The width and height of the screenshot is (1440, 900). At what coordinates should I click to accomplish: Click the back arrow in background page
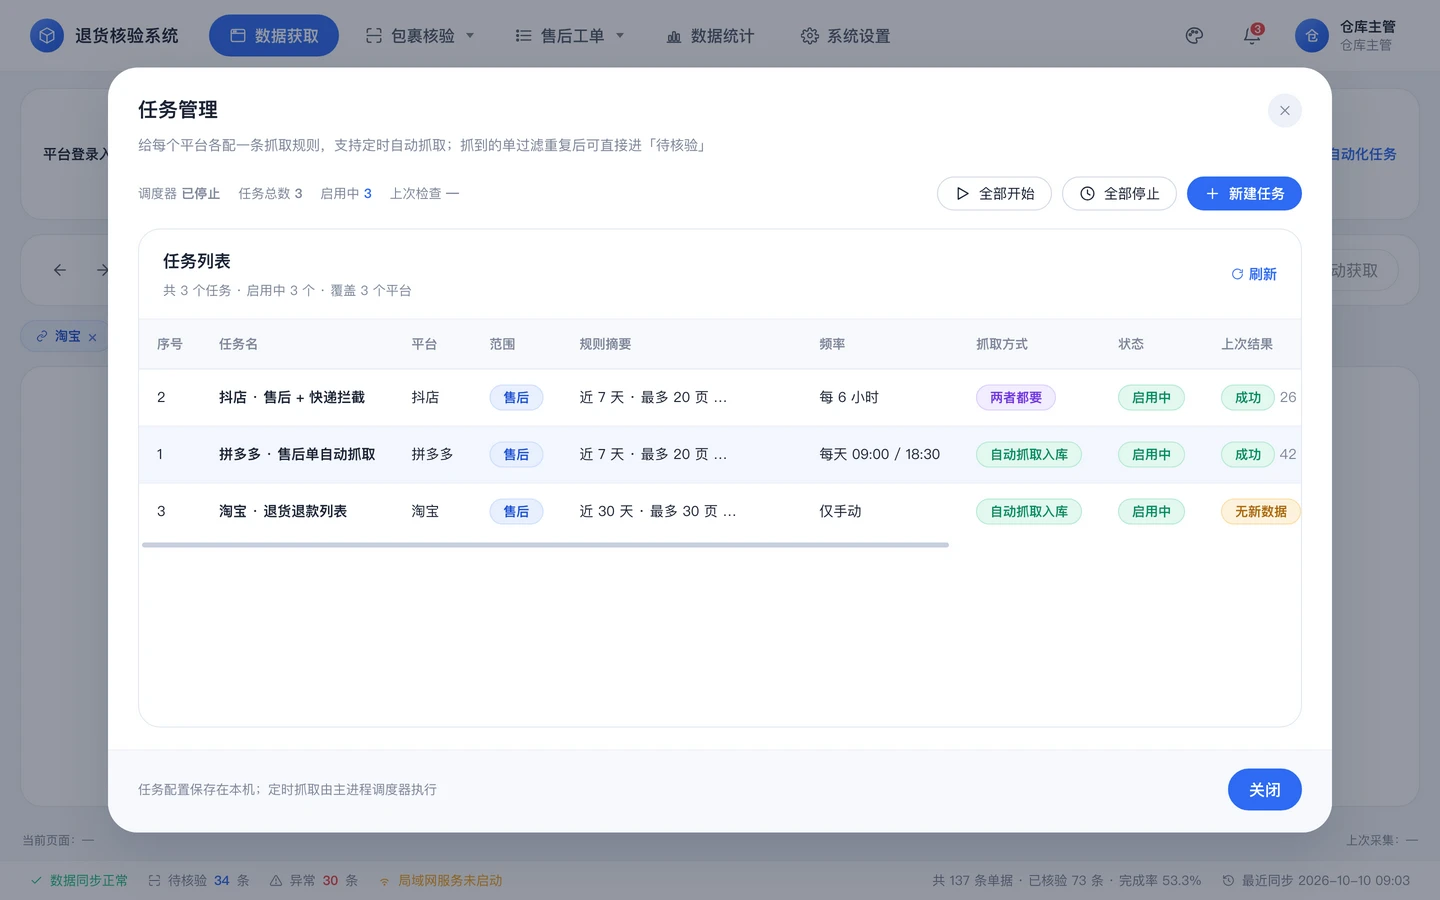click(60, 270)
